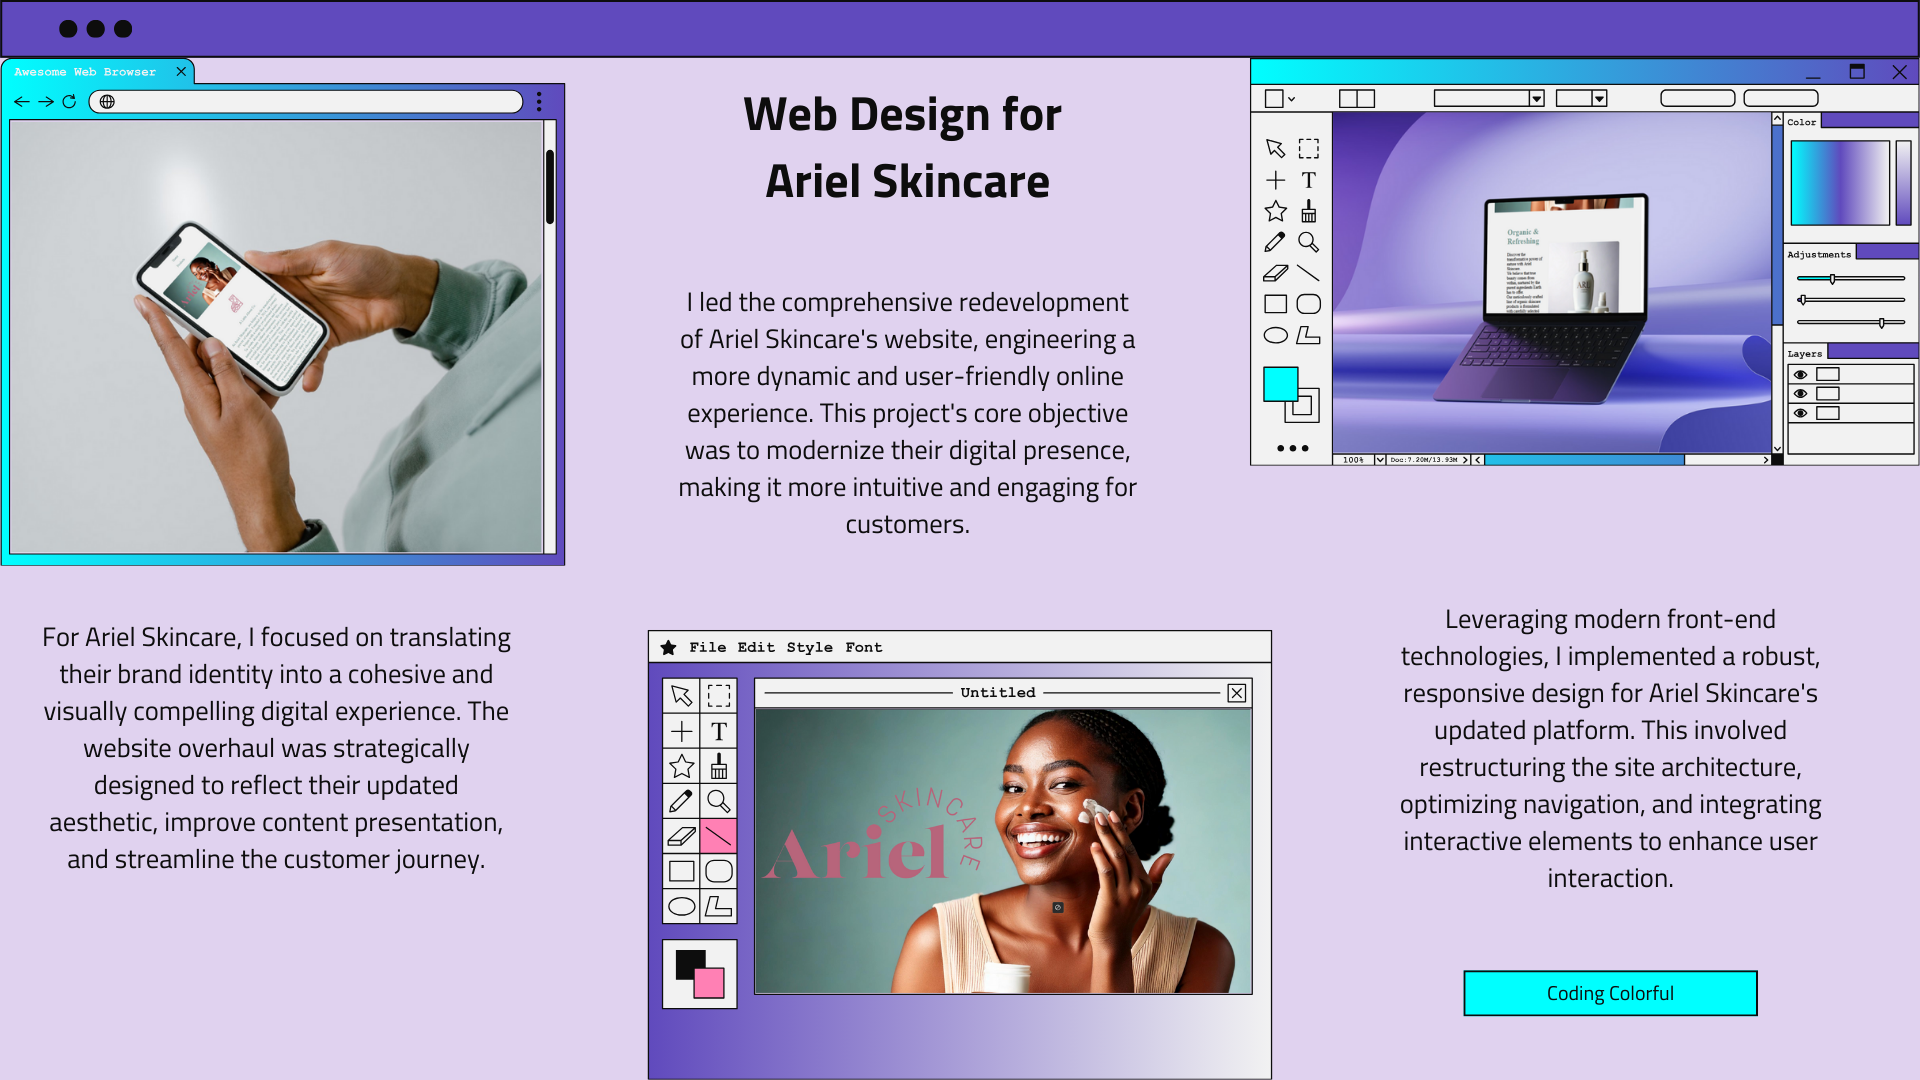Choose the Text tool in Untitled editor palette

coord(719,731)
